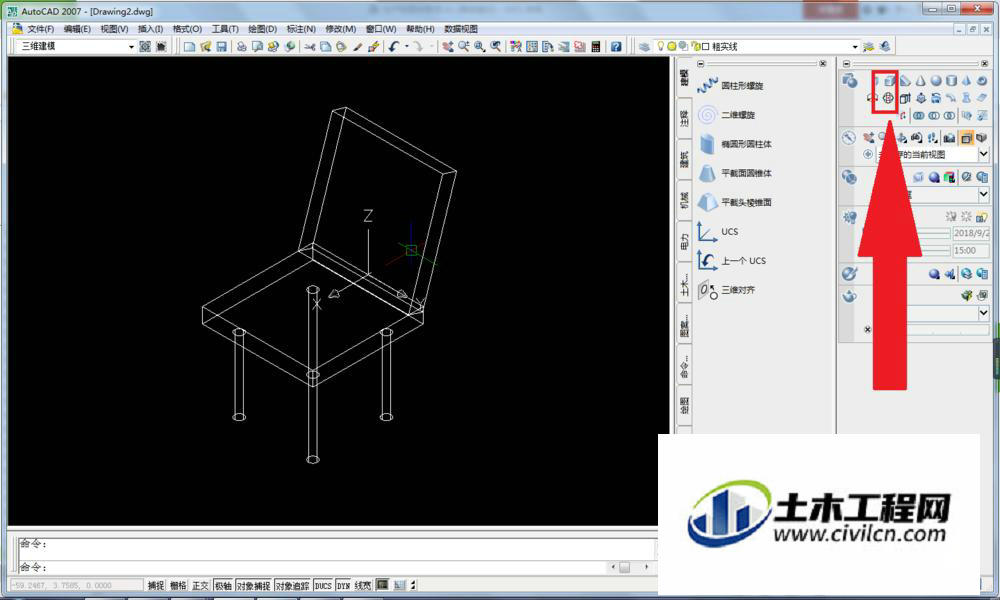
Task: Click the 3D rotate gizmo icon
Action: 888,98
